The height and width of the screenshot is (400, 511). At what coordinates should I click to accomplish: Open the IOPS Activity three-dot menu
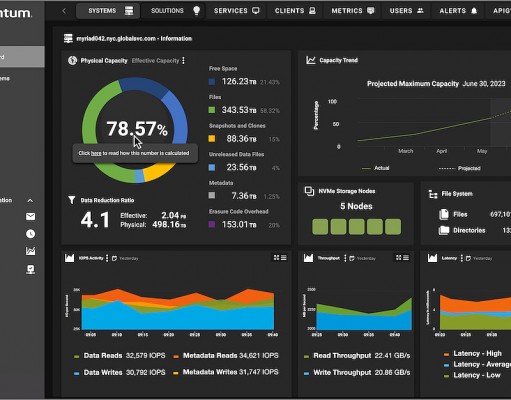coord(107,258)
